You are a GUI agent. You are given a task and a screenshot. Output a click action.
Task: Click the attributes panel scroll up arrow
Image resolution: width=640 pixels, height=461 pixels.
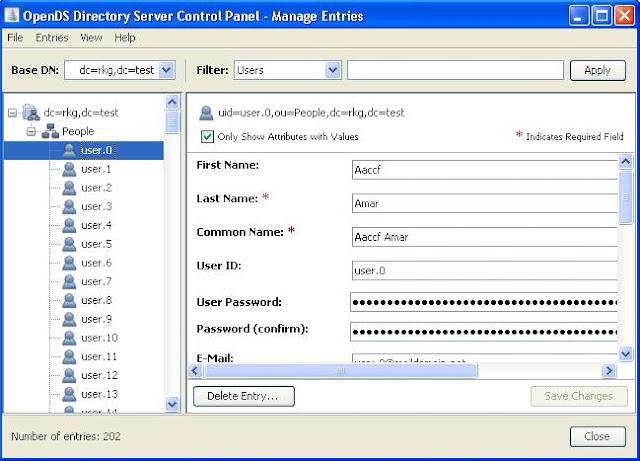pos(625,162)
